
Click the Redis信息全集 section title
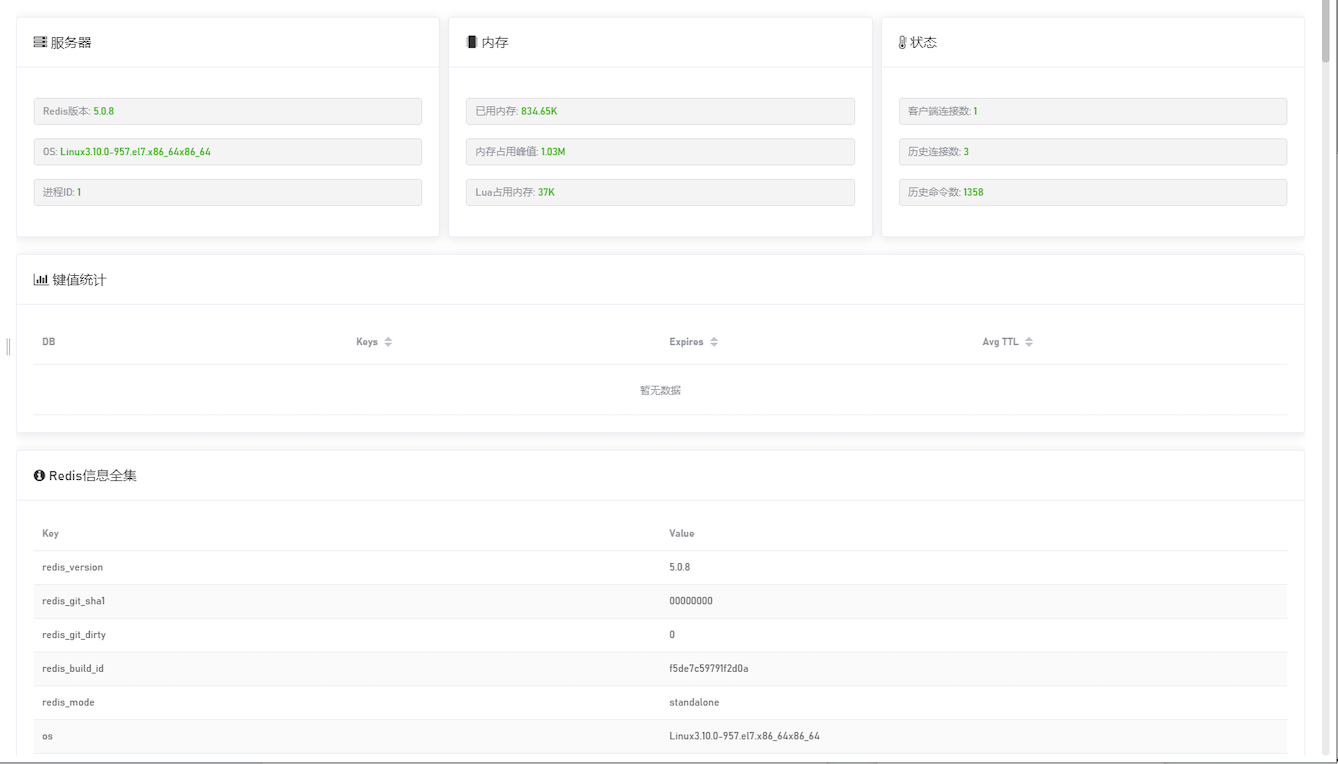pos(93,476)
